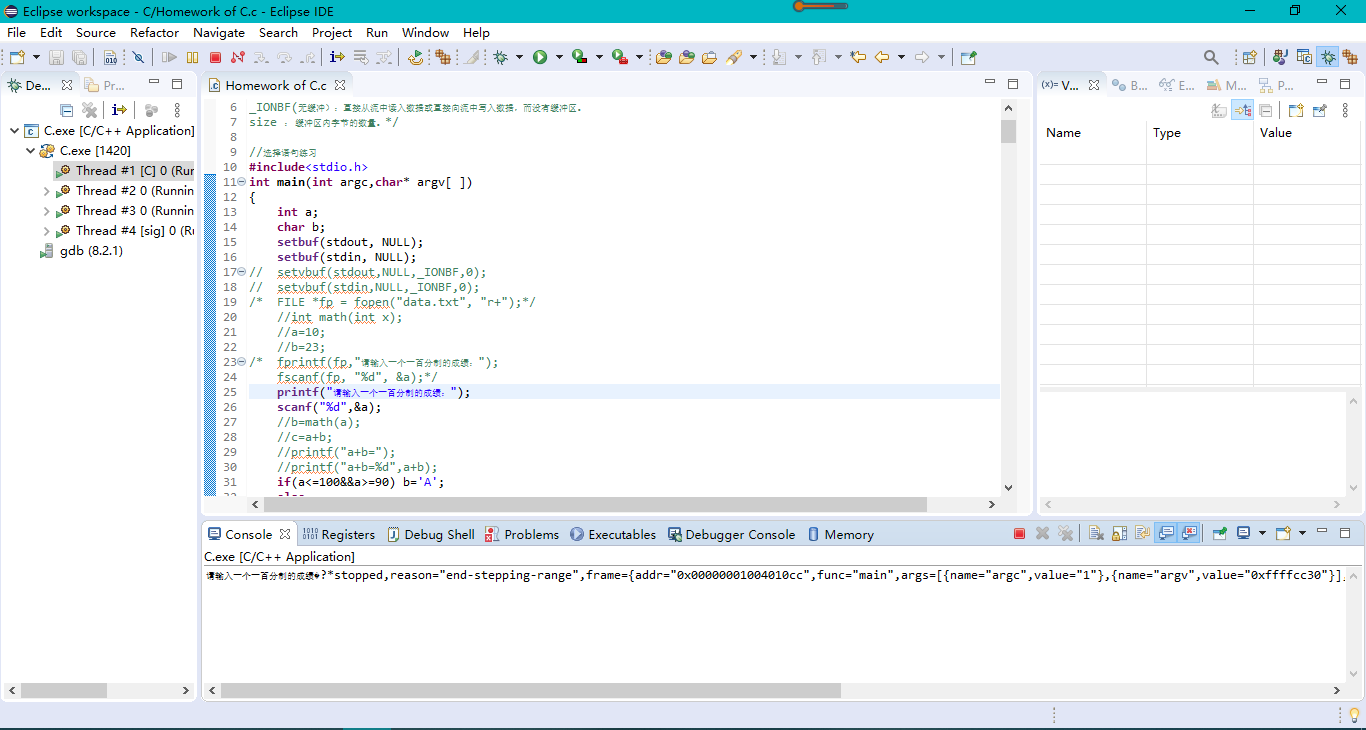
Task: Switch to the Debug Shell tab
Action: [x=430, y=534]
